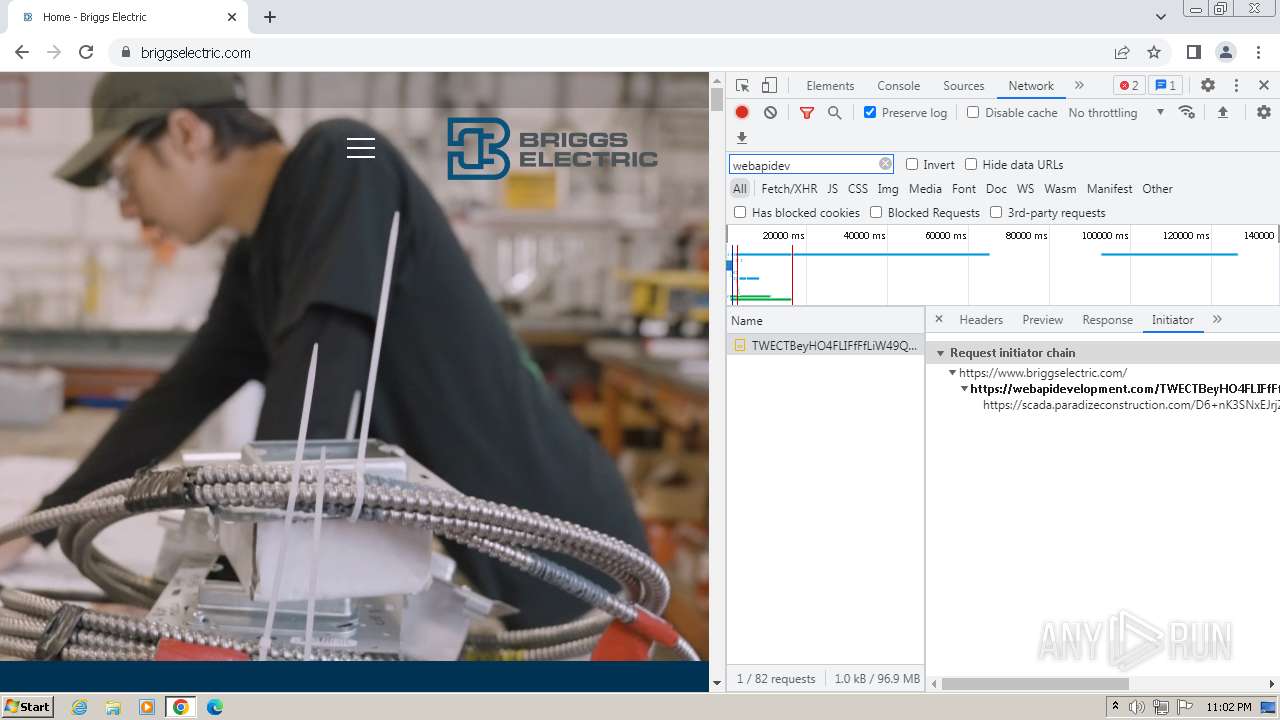Screen dimensions: 1280x720
Task: Collapse the www.briggselectric.com initiator node
Action: click(x=952, y=372)
